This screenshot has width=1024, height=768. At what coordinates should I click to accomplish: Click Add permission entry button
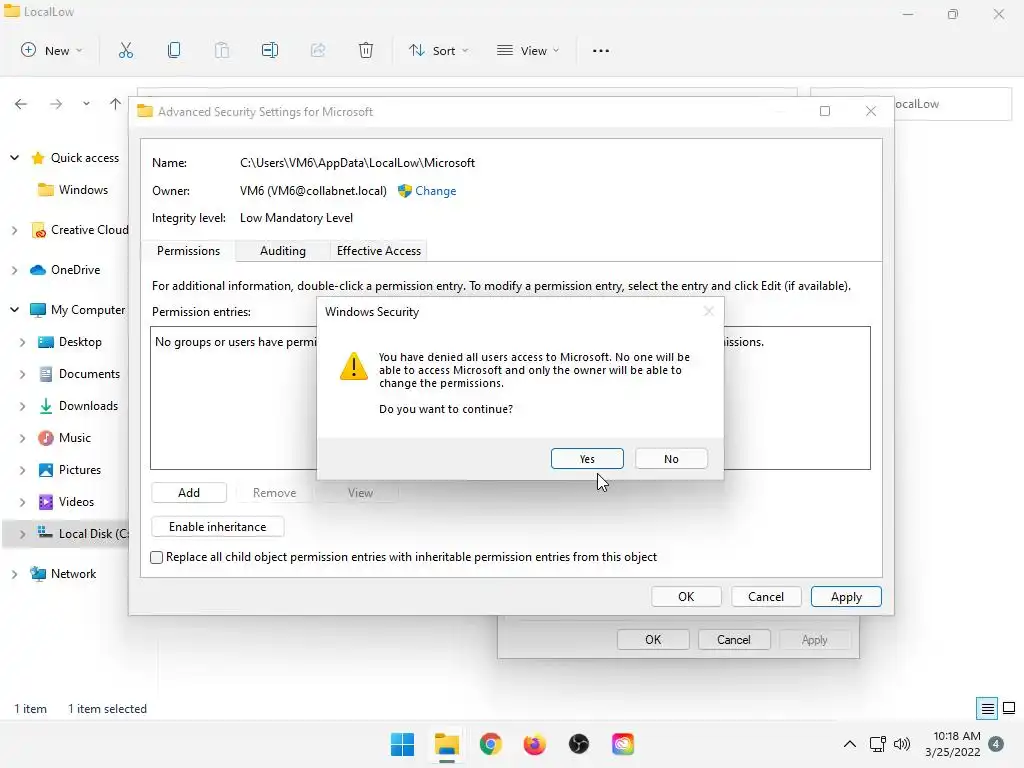[x=189, y=492]
